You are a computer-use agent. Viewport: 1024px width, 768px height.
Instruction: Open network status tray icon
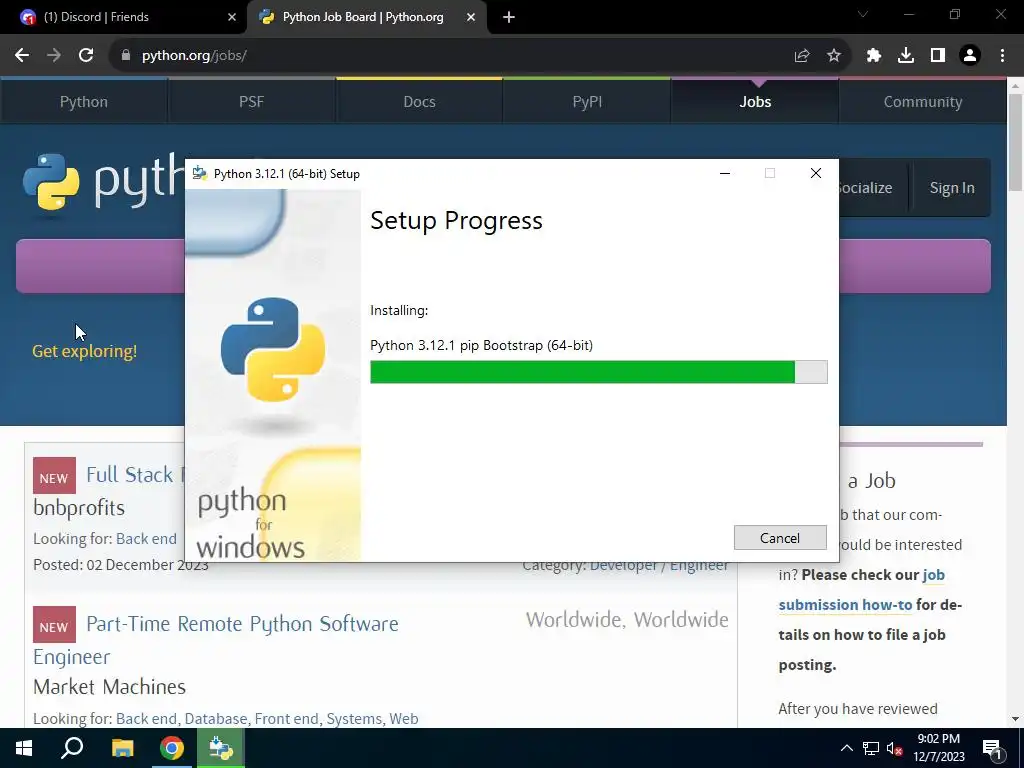[871, 748]
